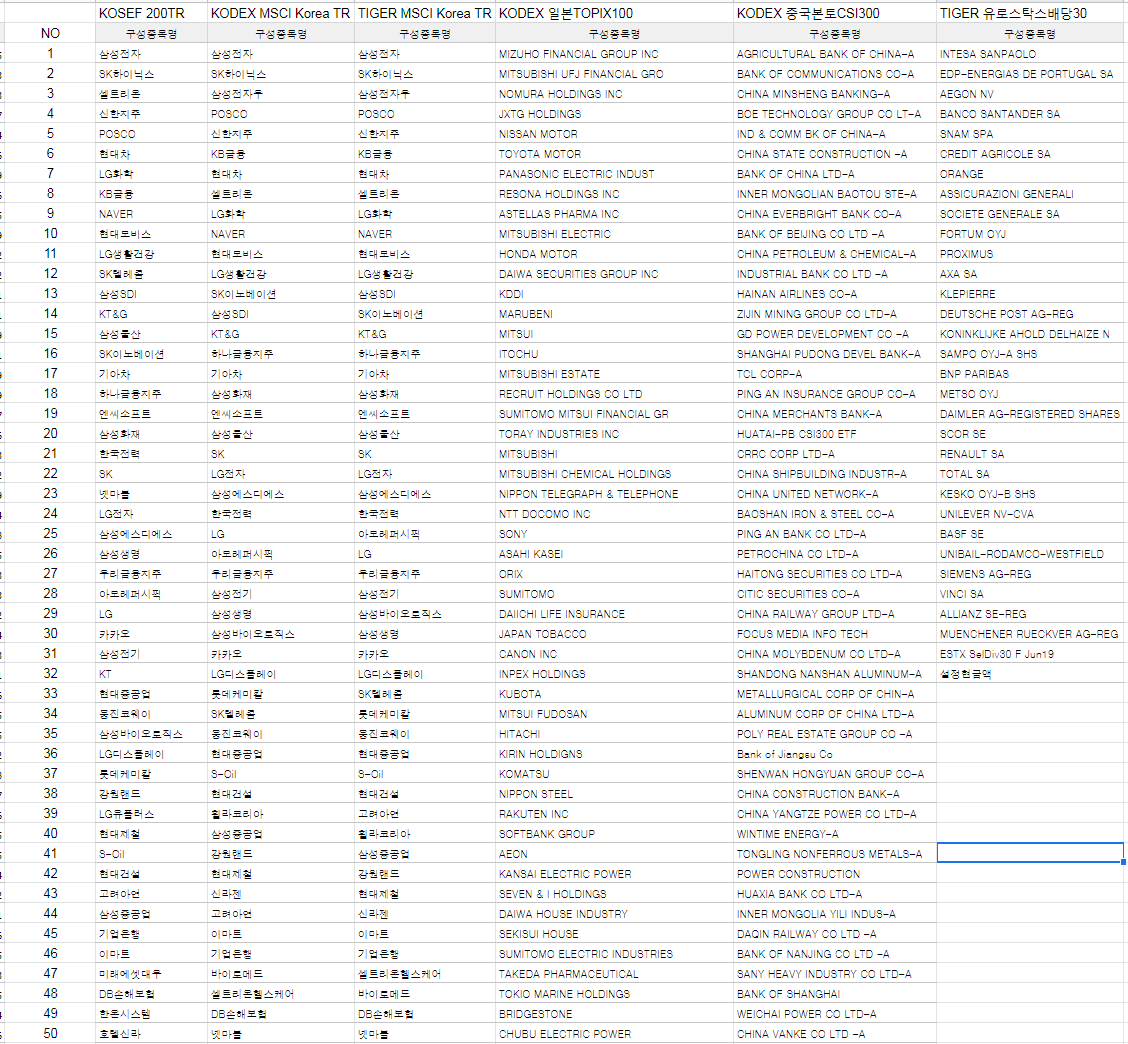Select the TIGER MSCI Korea TR header
The width and height of the screenshot is (1128, 1044).
tap(424, 13)
